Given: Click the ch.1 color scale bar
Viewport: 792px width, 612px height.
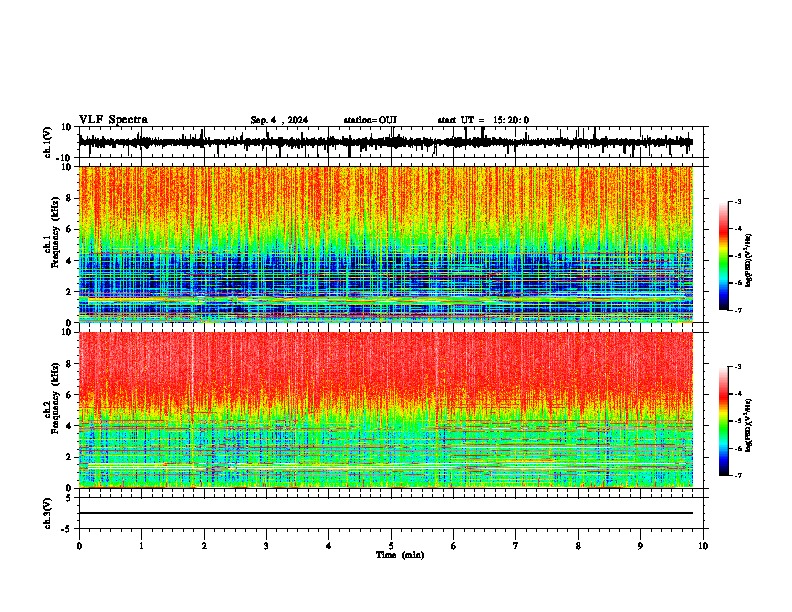Looking at the screenshot, I should click(x=723, y=256).
